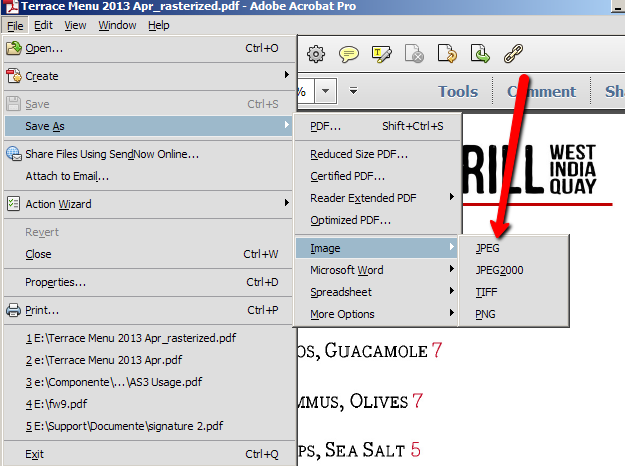625x466 pixels.
Task: Select TIFF image format
Action: coord(513,292)
